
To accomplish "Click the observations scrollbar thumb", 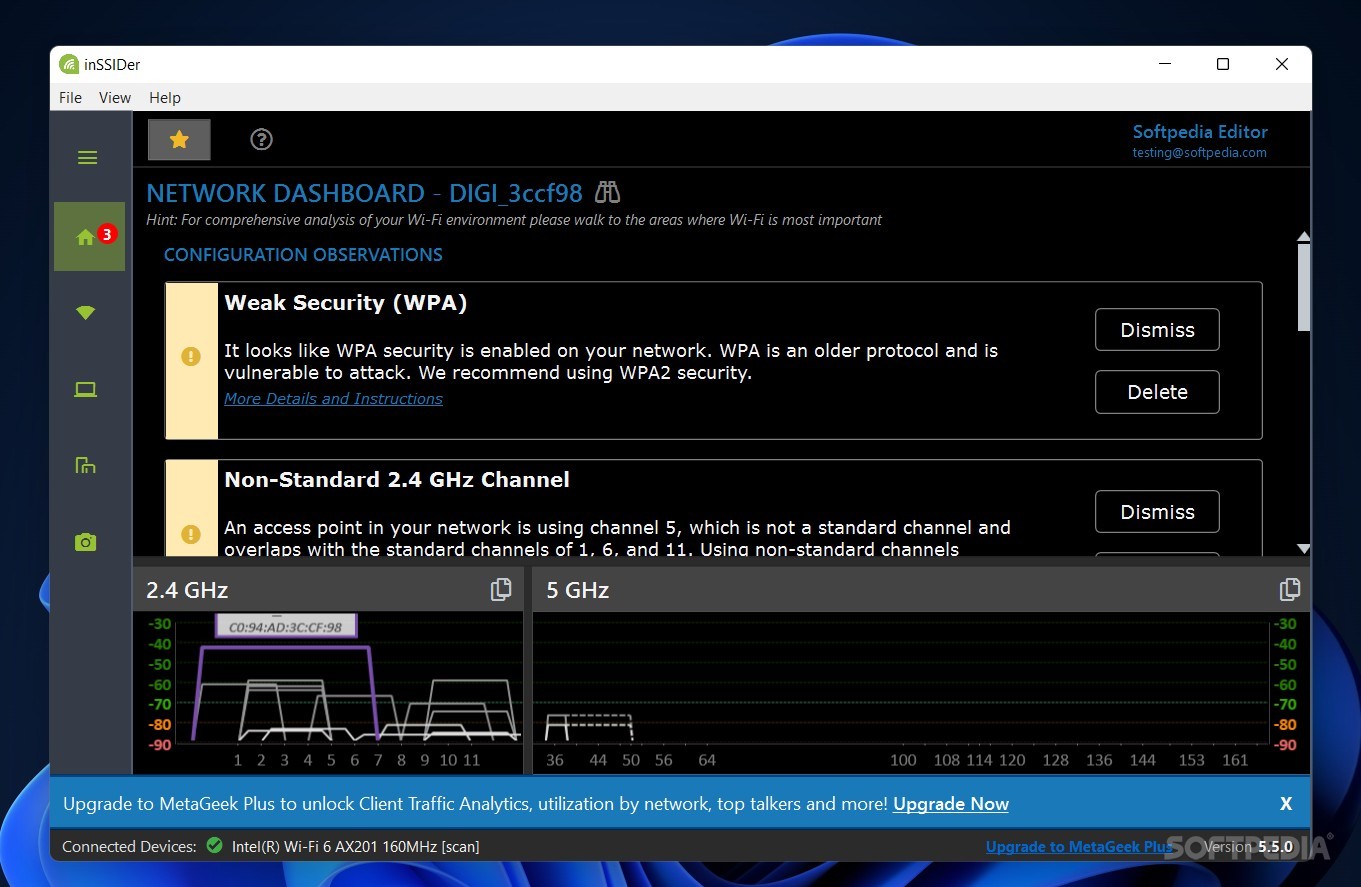I will click(1303, 287).
